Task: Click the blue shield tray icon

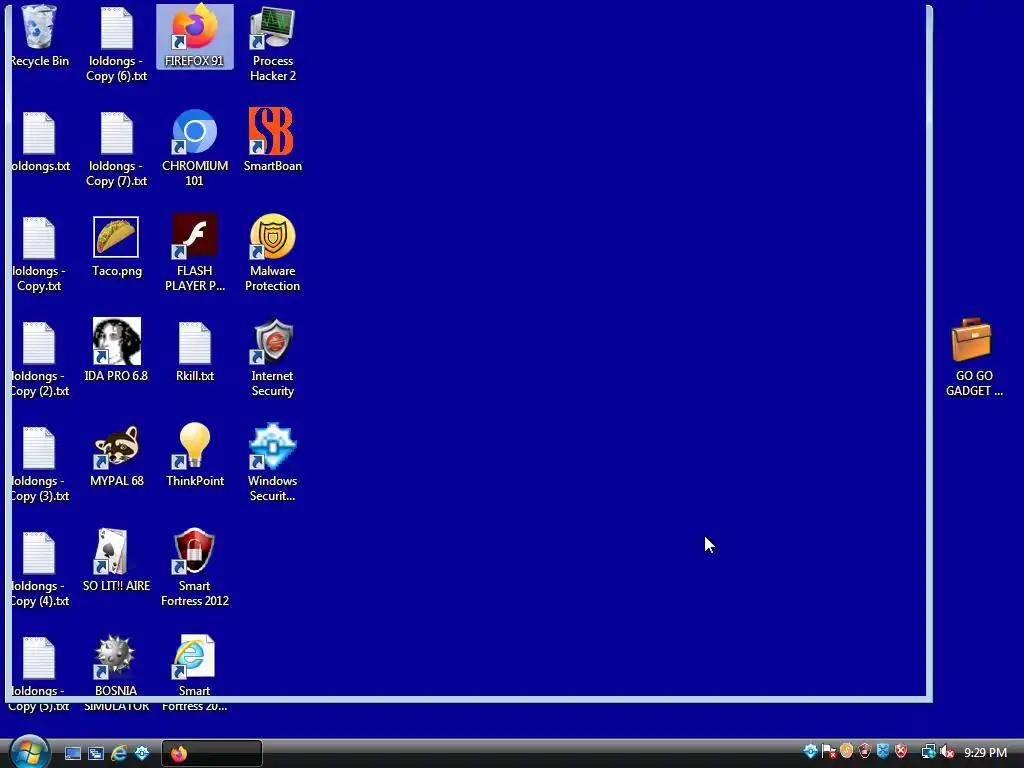Action: (x=883, y=752)
